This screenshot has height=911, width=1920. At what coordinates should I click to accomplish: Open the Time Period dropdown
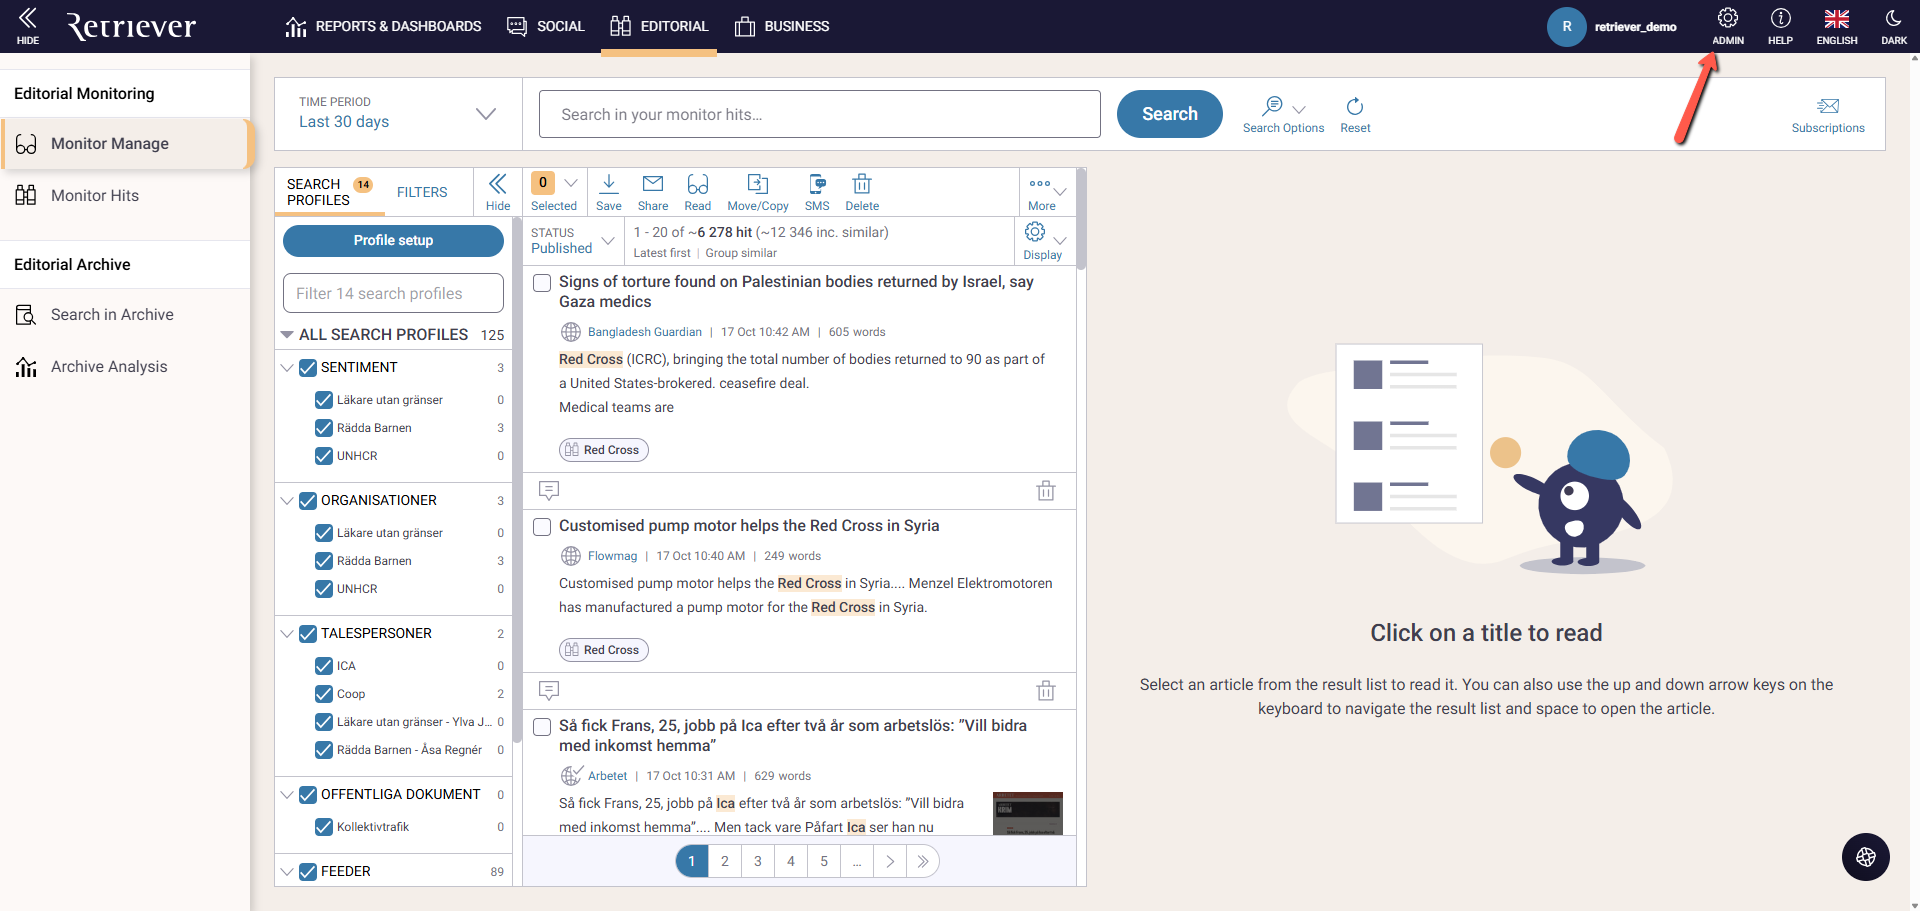(398, 114)
